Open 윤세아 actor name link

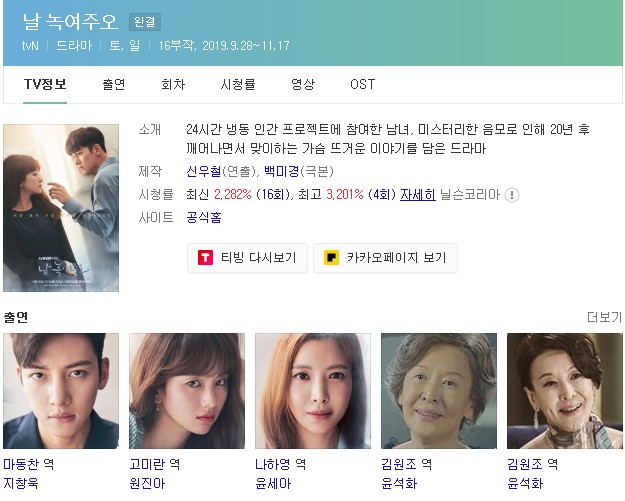pyautogui.click(x=273, y=483)
